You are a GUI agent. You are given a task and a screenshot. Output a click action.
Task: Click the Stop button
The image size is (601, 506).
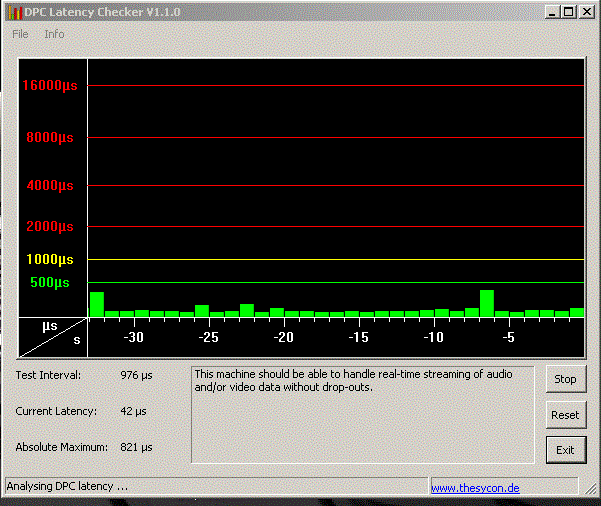566,379
